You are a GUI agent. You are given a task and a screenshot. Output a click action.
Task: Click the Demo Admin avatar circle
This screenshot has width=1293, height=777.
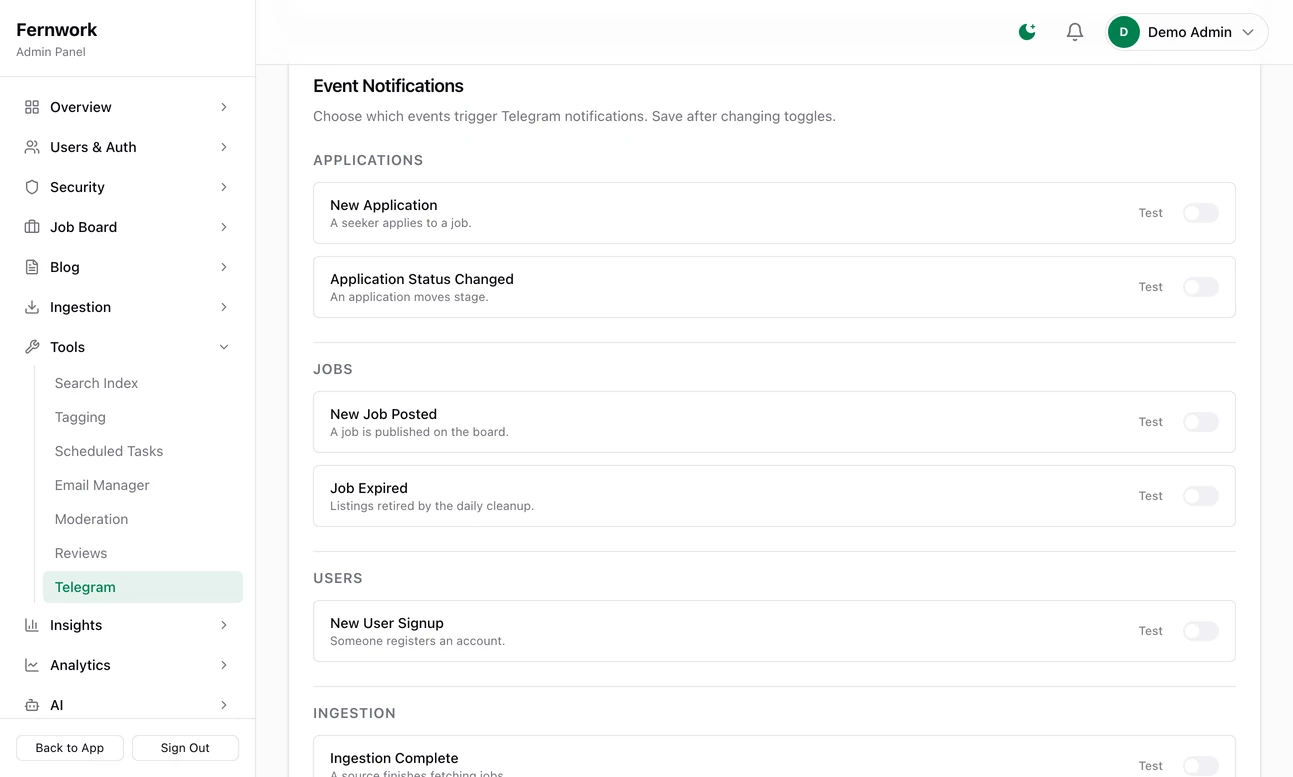click(x=1124, y=32)
